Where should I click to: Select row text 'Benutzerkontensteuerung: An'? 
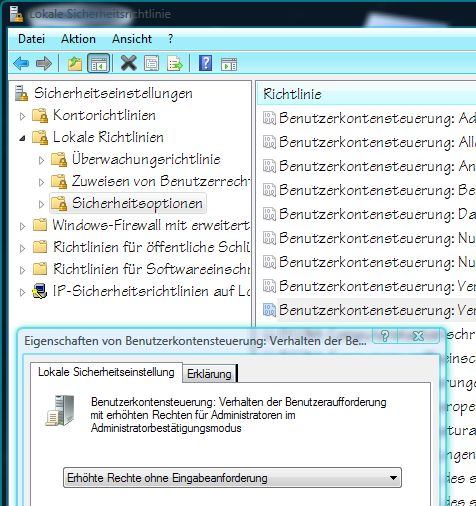[377, 166]
